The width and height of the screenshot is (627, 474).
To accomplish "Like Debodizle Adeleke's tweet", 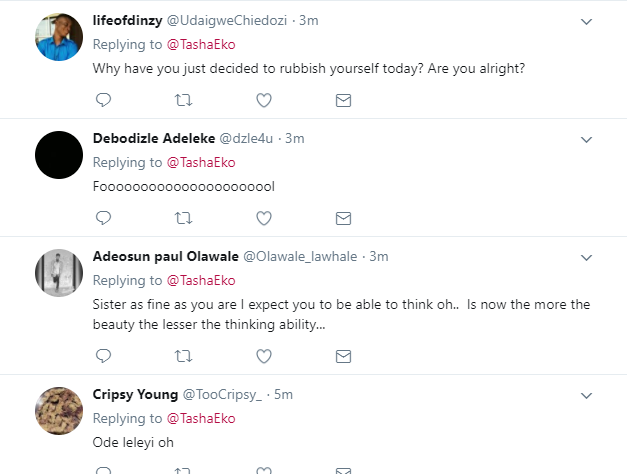I will 264,217.
